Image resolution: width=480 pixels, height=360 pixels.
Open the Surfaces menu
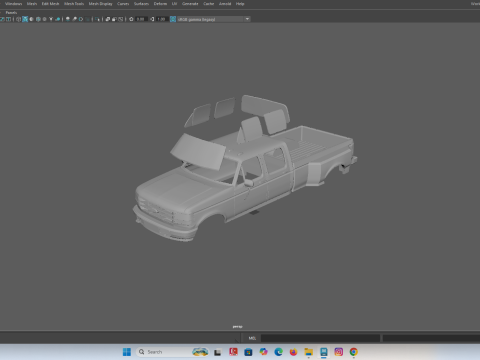click(x=141, y=4)
